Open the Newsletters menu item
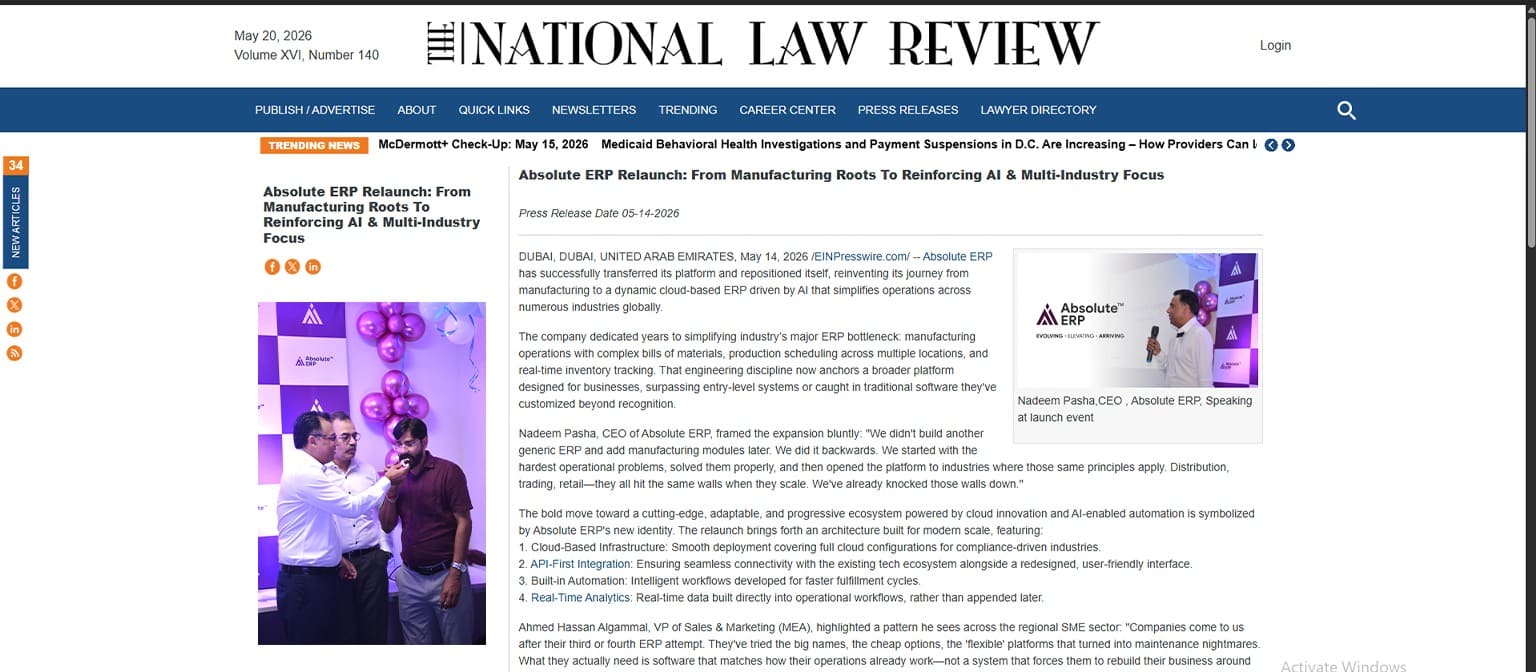Screen dimensions: 1536x672 [x=594, y=110]
